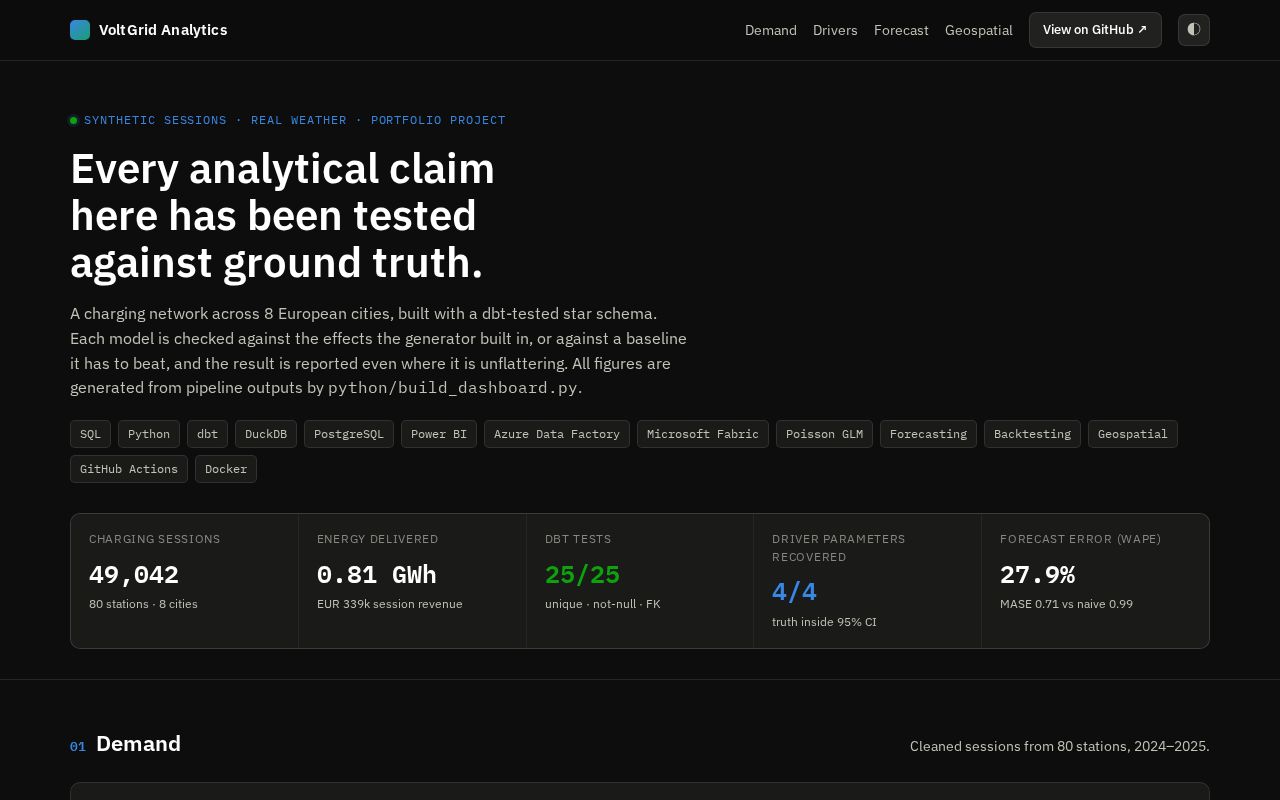Toggle the dark/light theme button
The height and width of the screenshot is (800, 1280).
coord(1194,30)
